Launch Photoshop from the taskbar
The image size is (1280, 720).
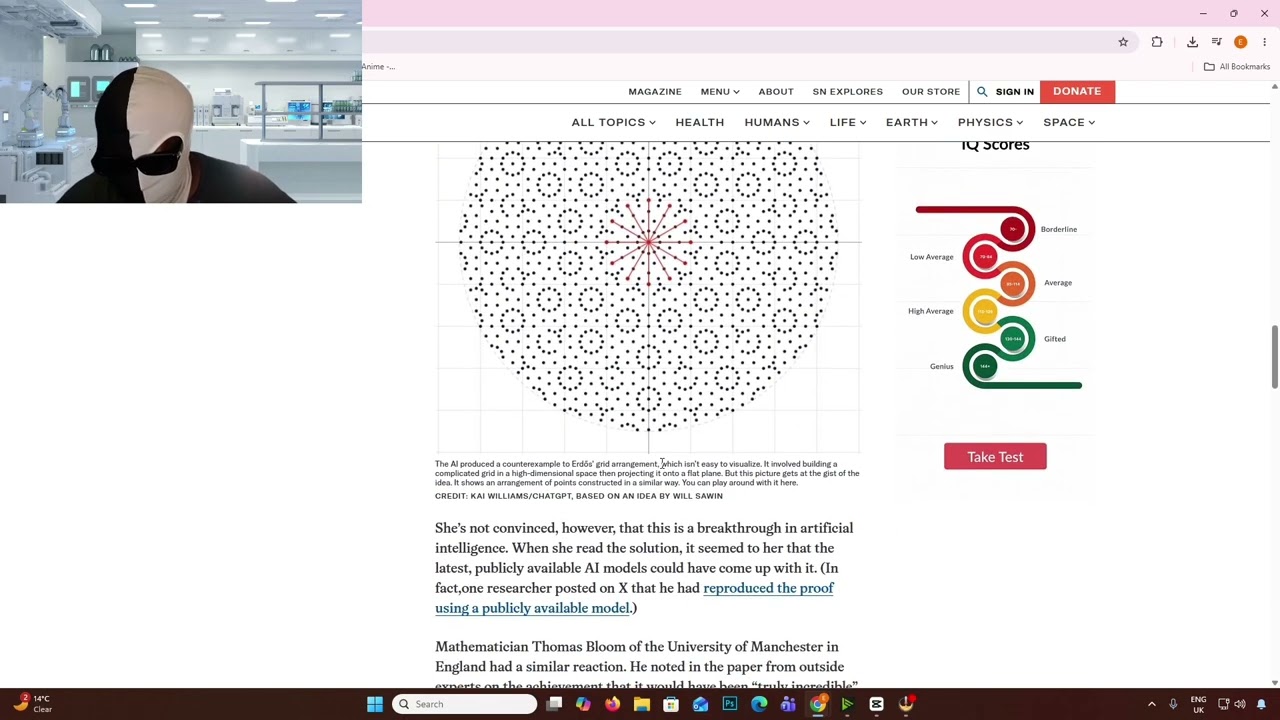point(730,704)
